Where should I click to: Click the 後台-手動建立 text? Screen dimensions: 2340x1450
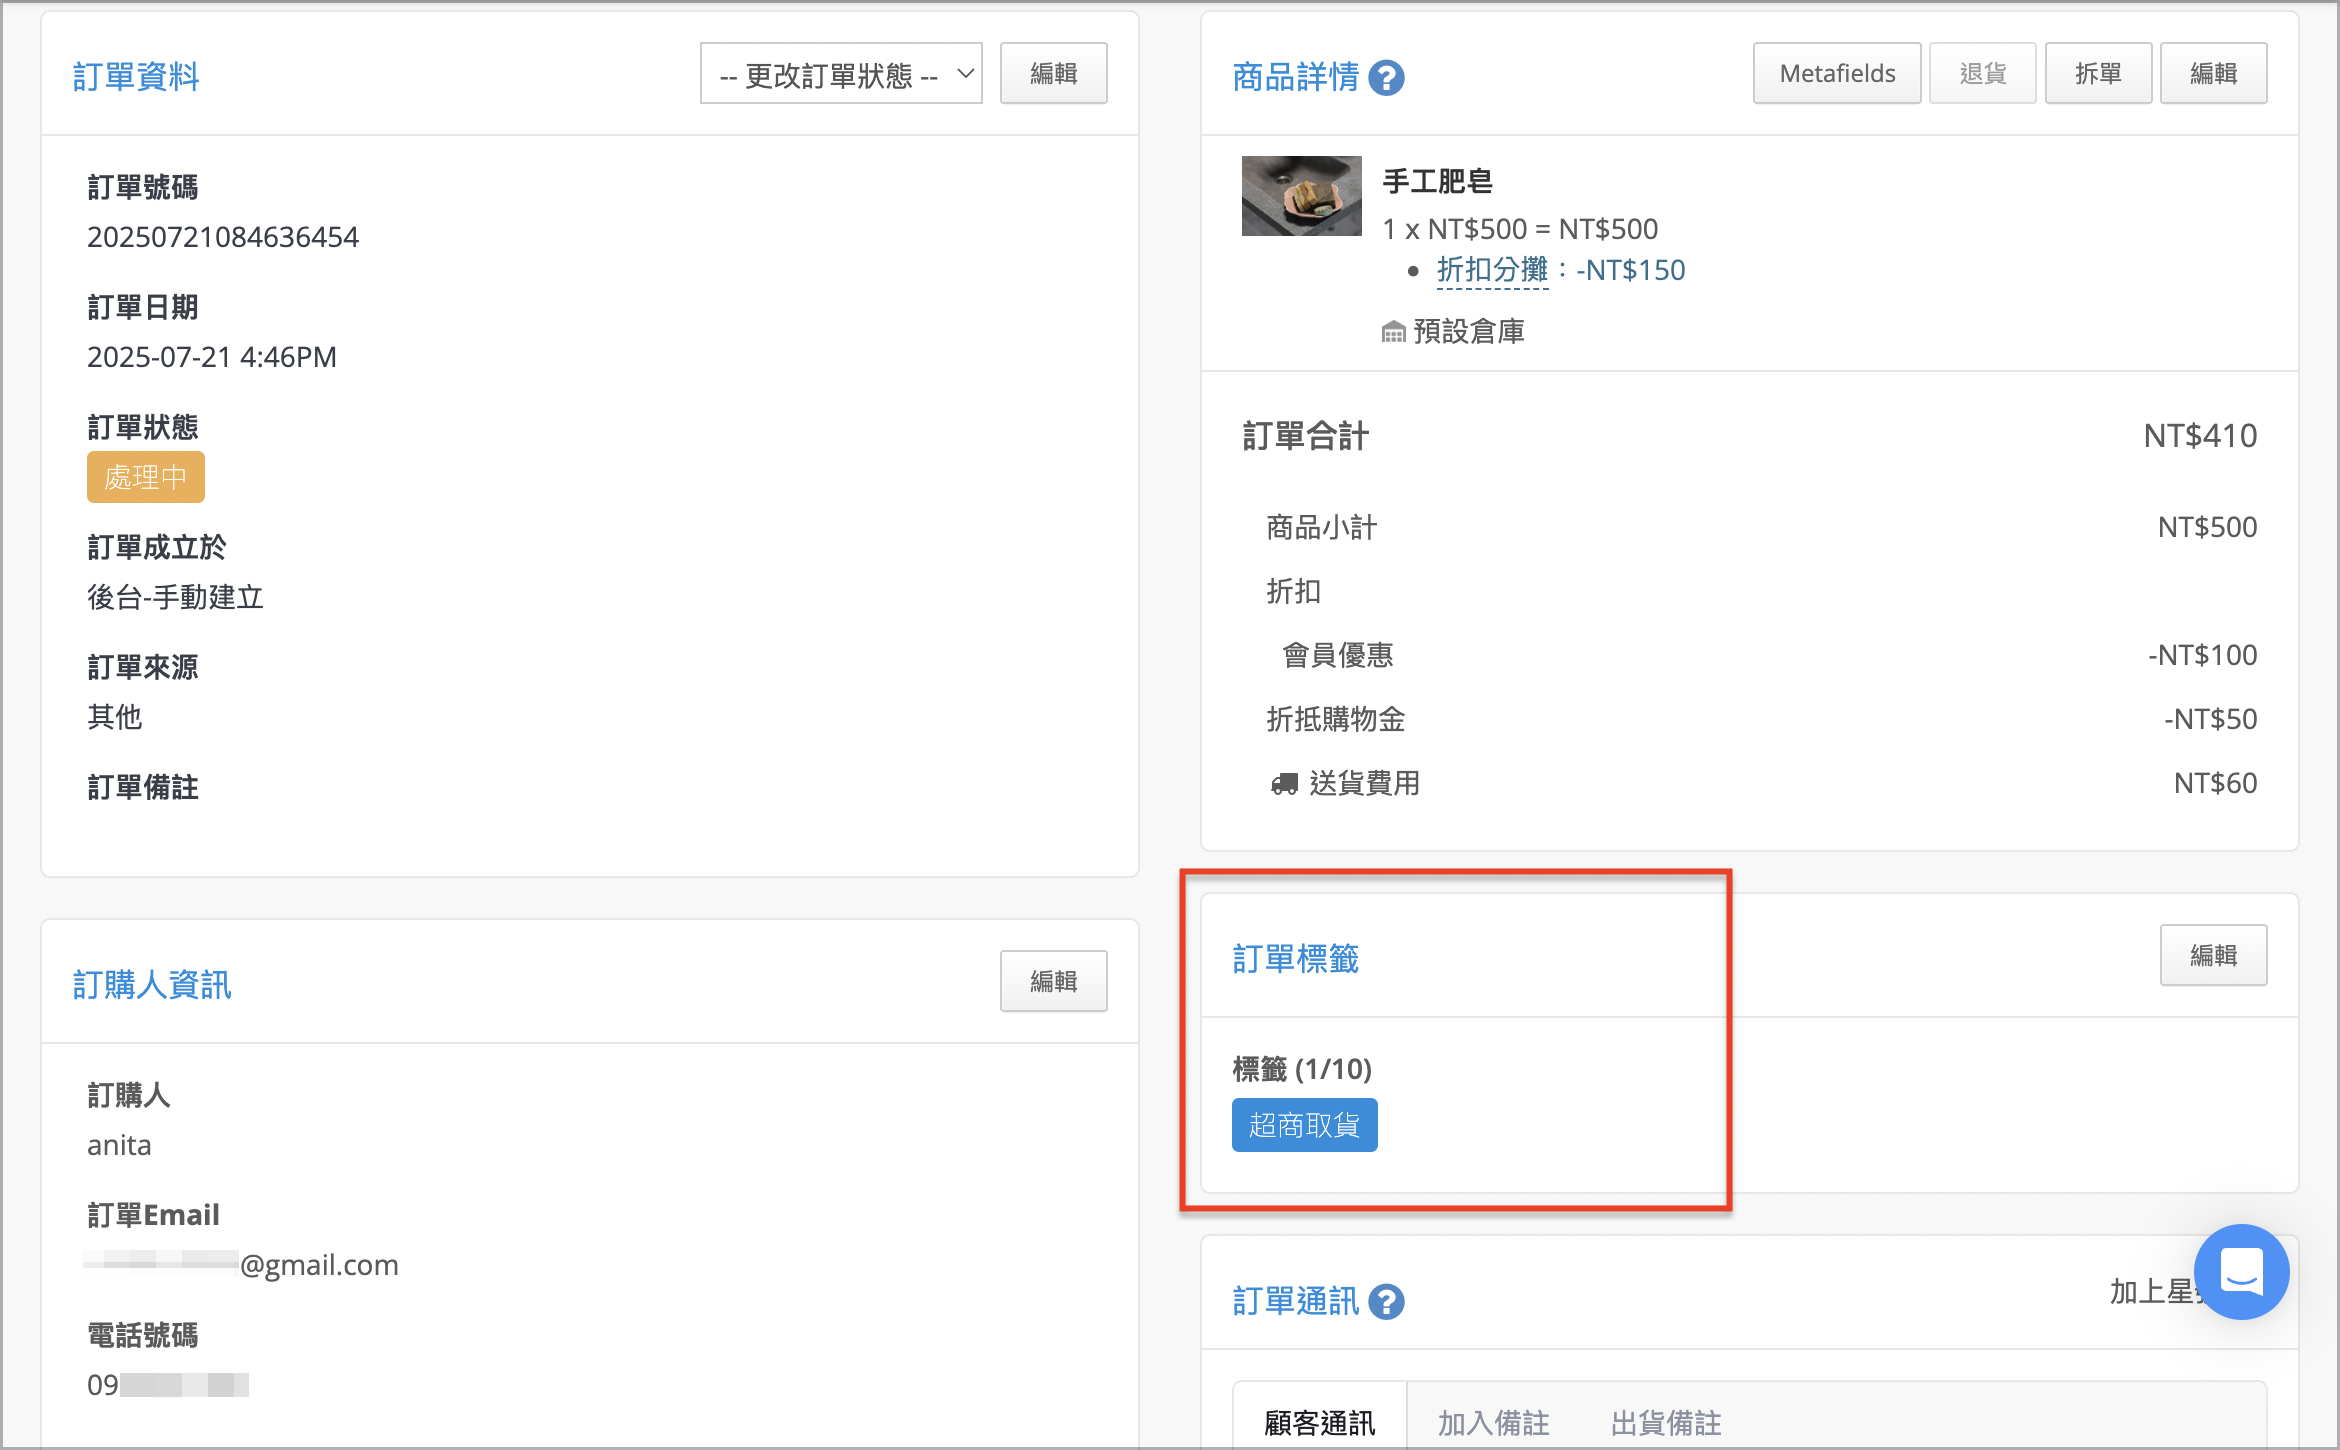coord(175,598)
